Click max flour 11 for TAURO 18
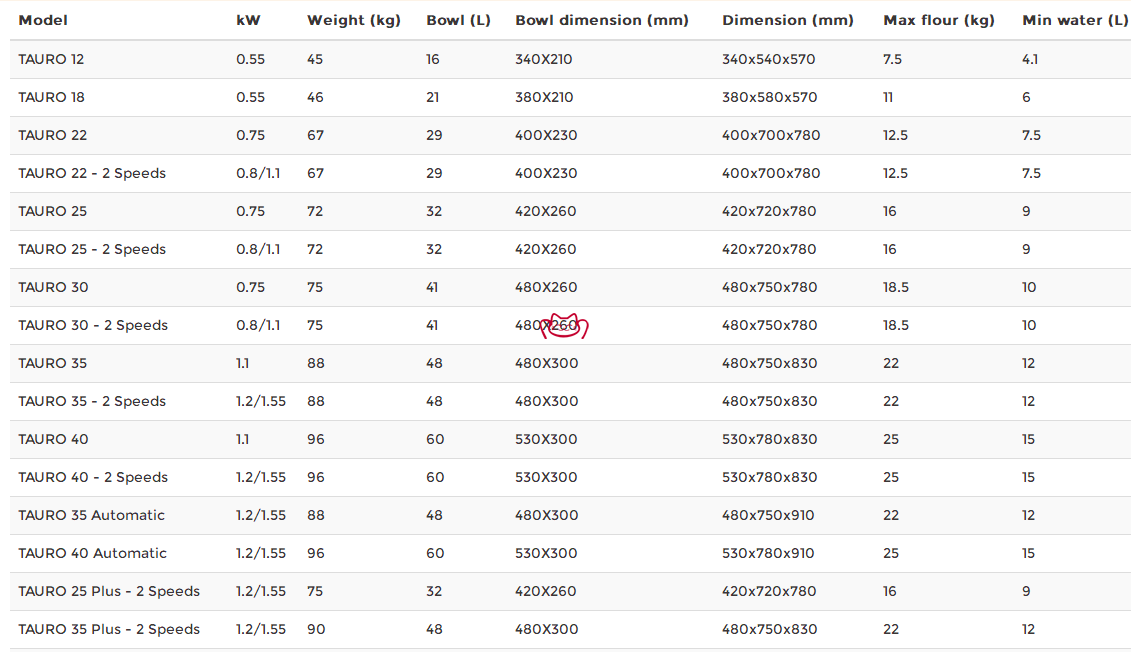Viewport: 1131px width, 652px height. (x=888, y=97)
